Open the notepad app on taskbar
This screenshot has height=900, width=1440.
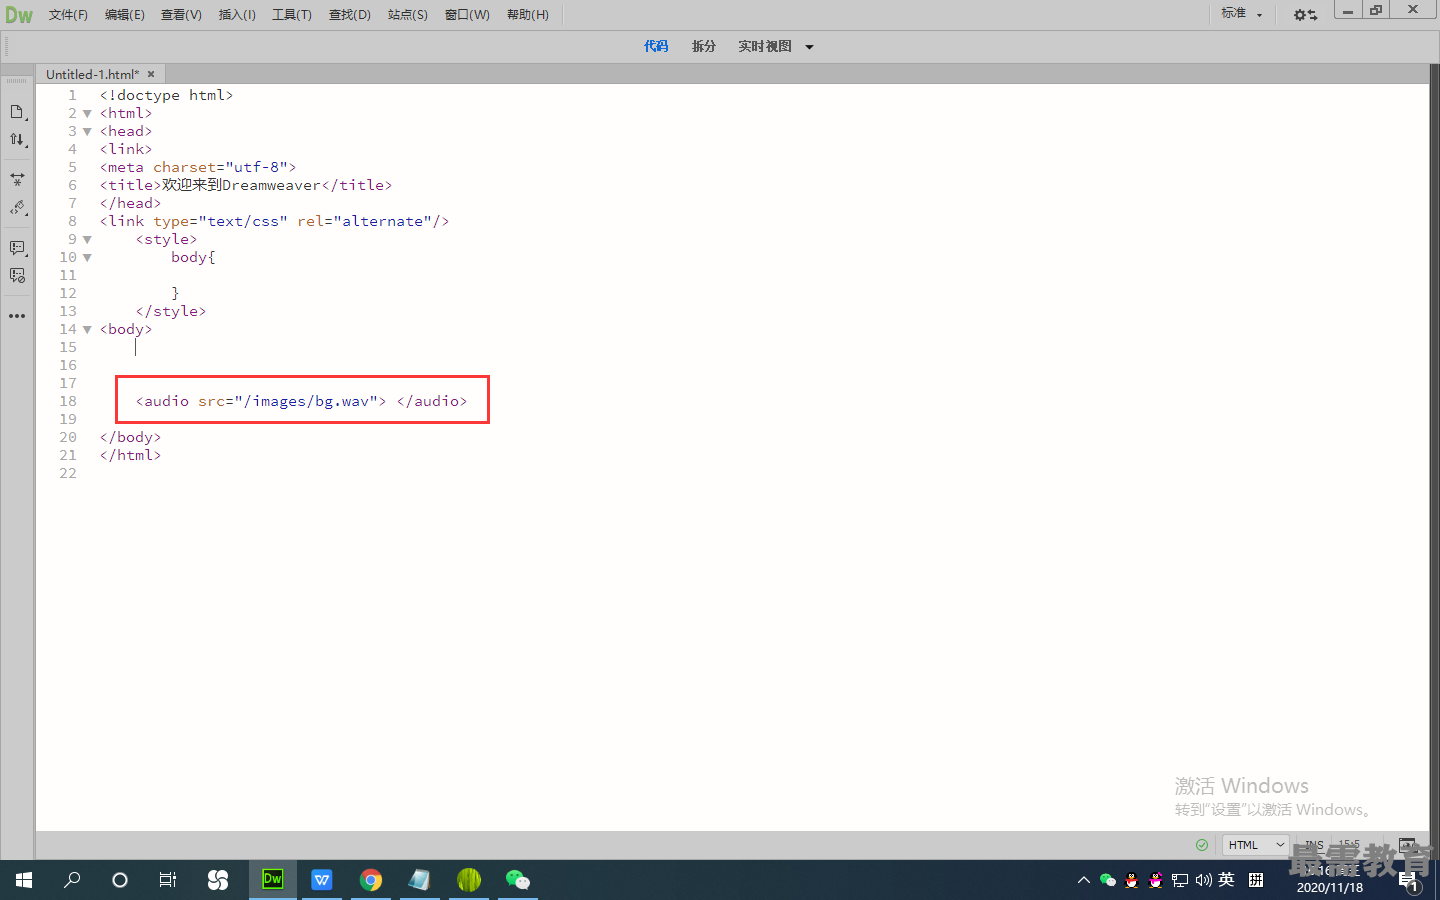pyautogui.click(x=420, y=880)
